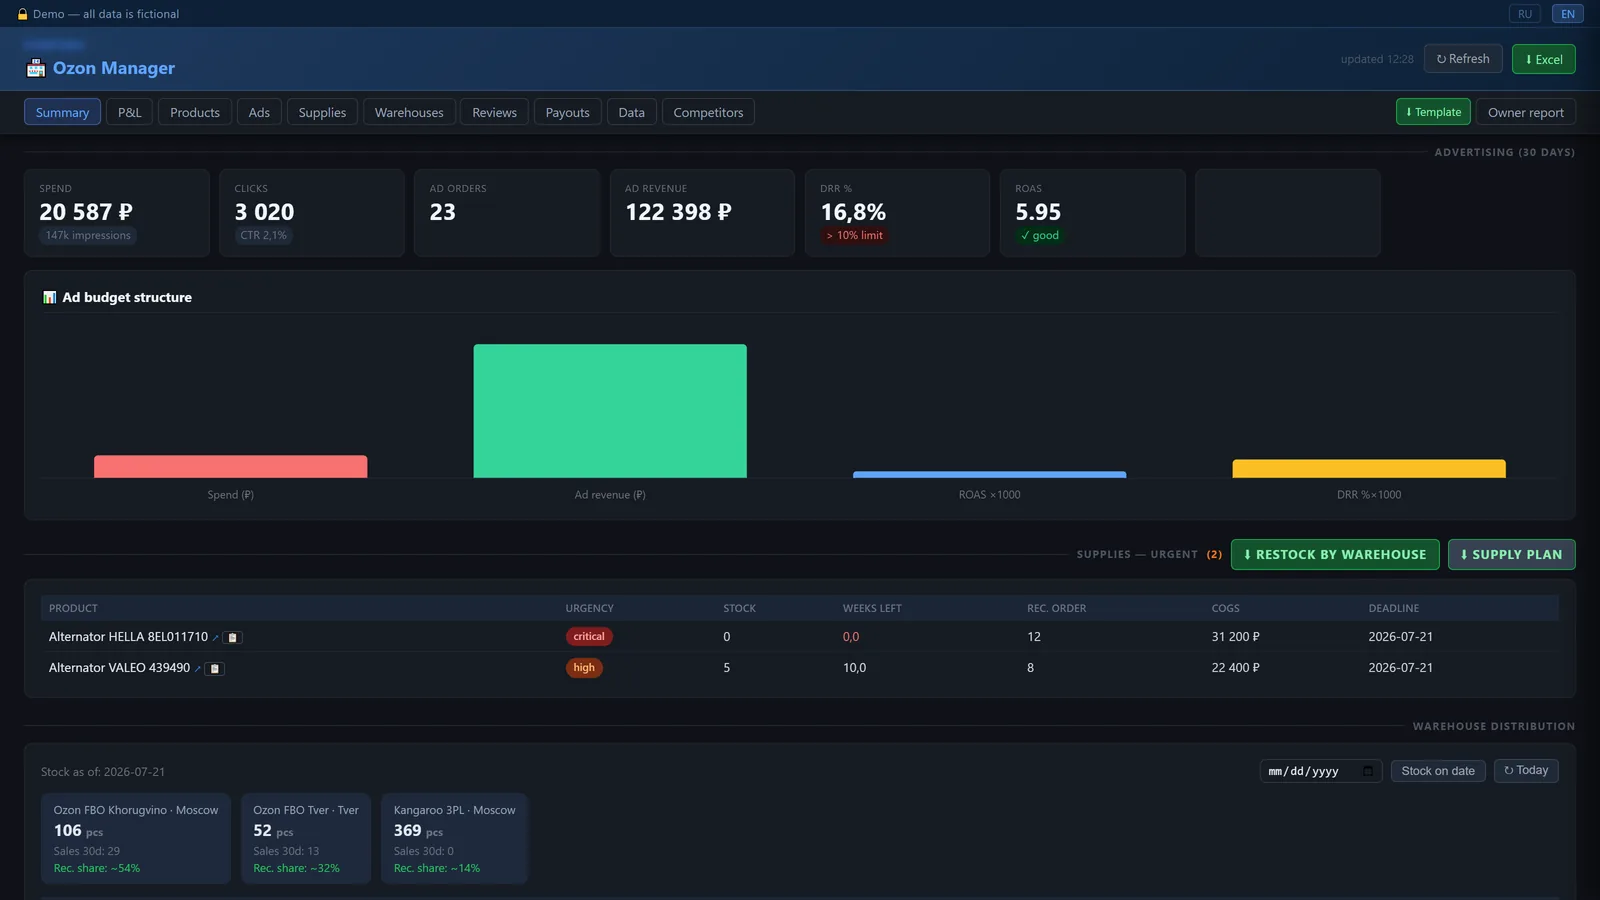Click the '147k impressions' badge

(88, 236)
